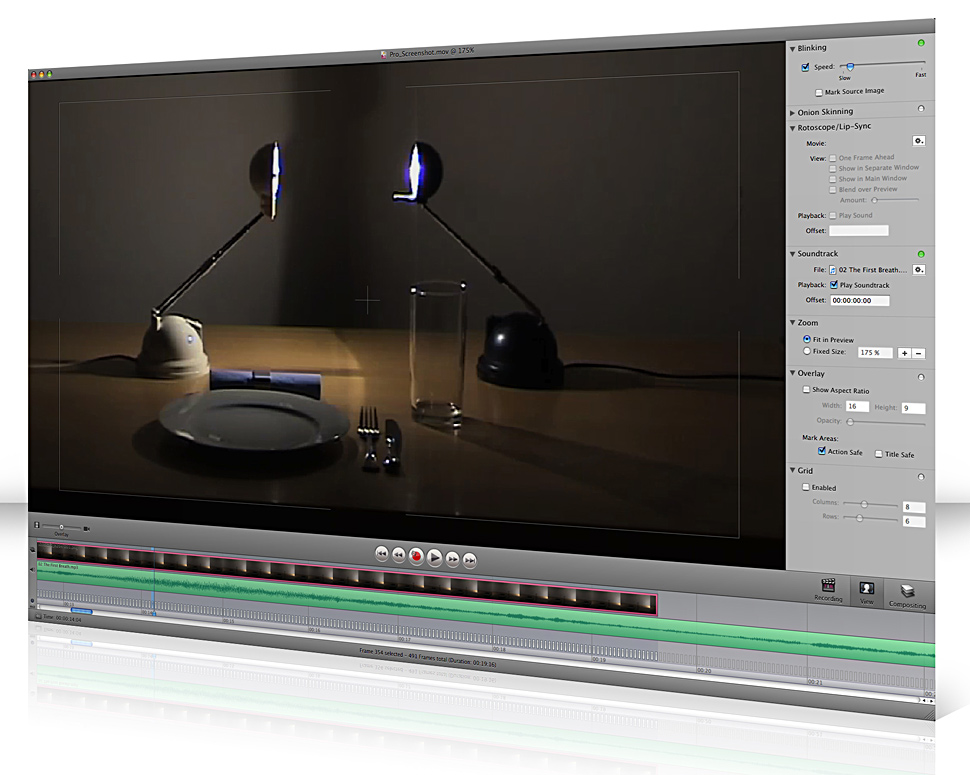Viewport: 970px width, 775px height.
Task: Step forward with the fast-forward button
Action: coord(453,559)
